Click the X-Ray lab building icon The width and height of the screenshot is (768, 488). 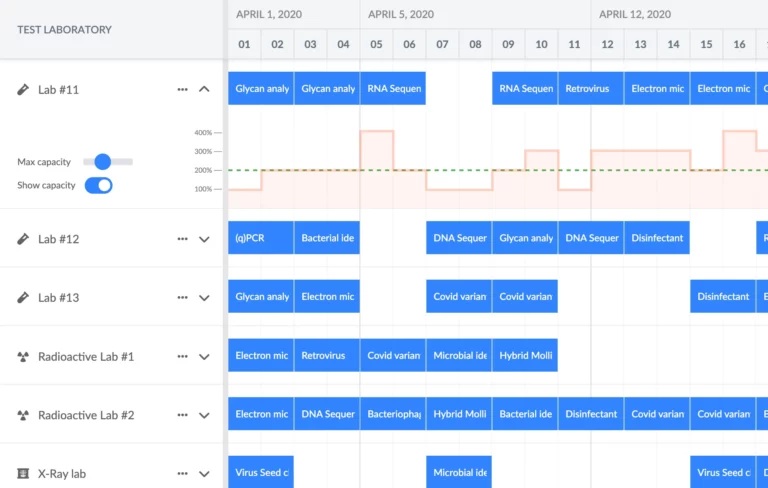coord(23,473)
